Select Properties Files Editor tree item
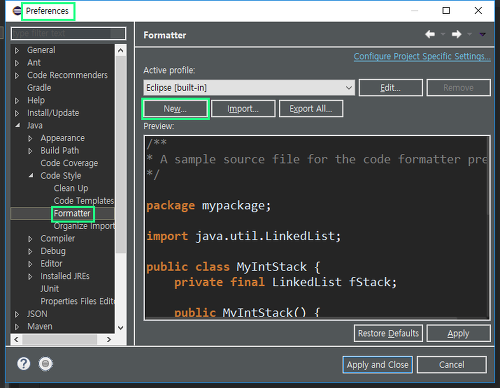The width and height of the screenshot is (500, 388). point(78,301)
